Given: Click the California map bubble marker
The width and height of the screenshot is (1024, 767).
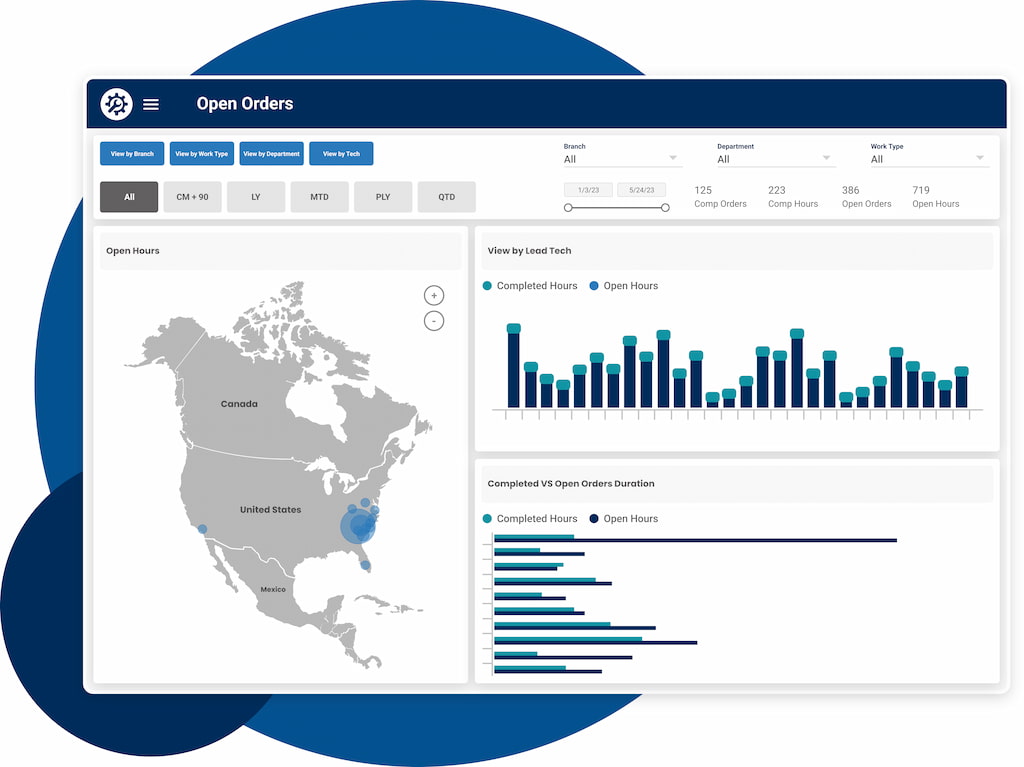Looking at the screenshot, I should point(203,529).
